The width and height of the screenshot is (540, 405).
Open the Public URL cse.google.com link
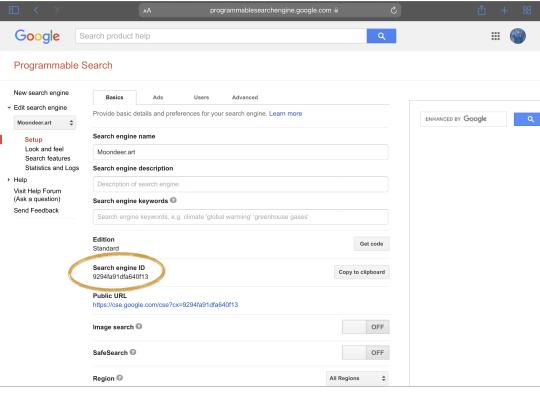point(165,305)
